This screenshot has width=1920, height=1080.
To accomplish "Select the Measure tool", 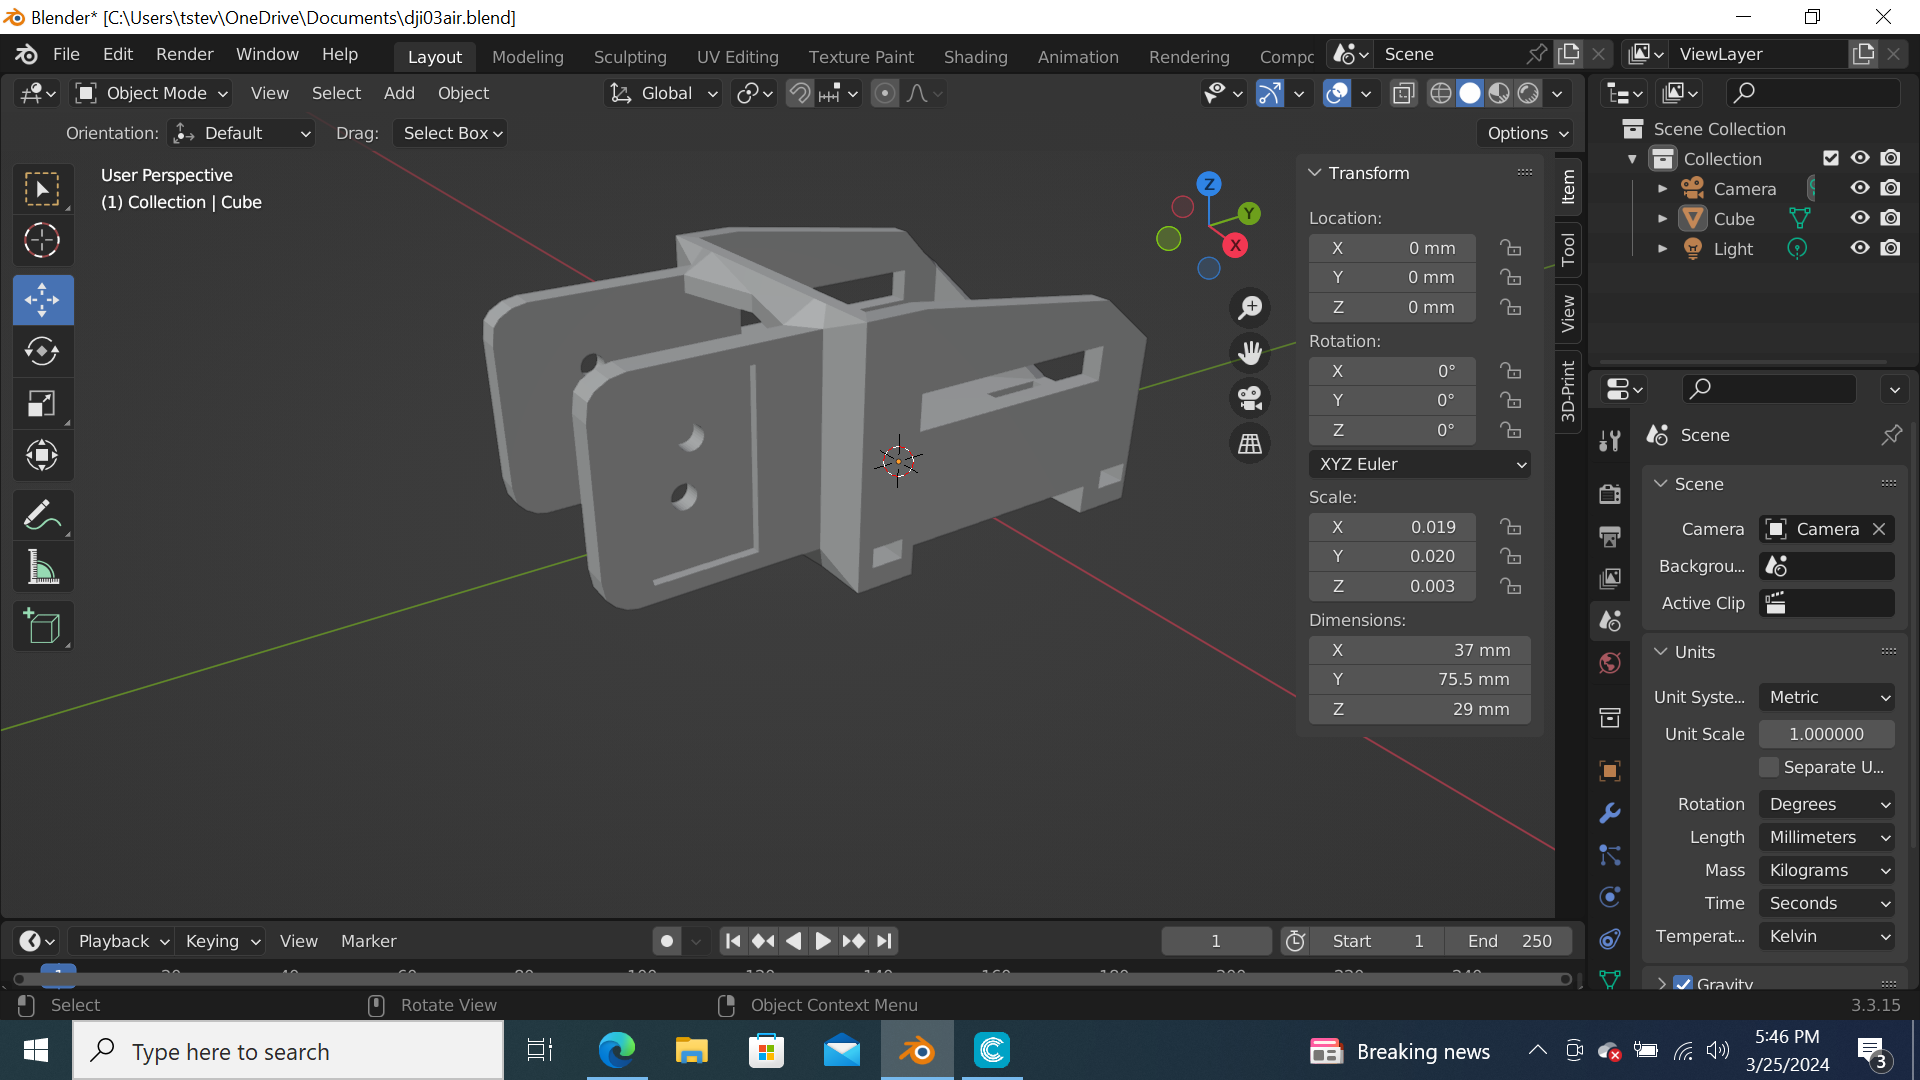I will (42, 567).
